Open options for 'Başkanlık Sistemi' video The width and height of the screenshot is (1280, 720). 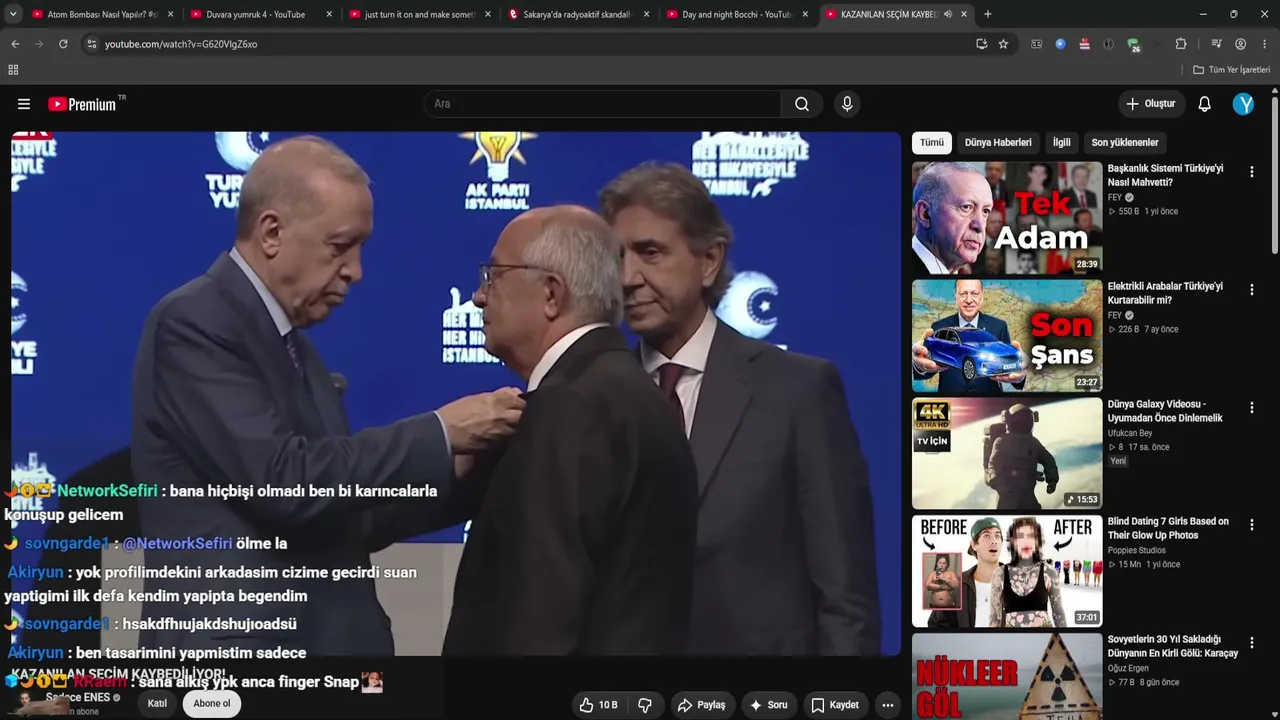[x=1251, y=172]
